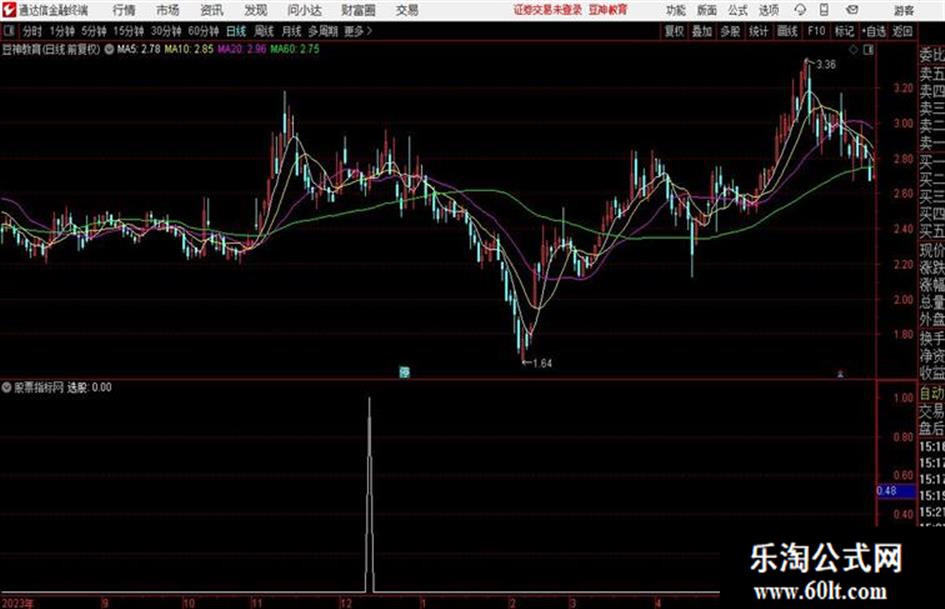Switch to 5分钟 period
This screenshot has height=609, width=945.
(x=93, y=31)
